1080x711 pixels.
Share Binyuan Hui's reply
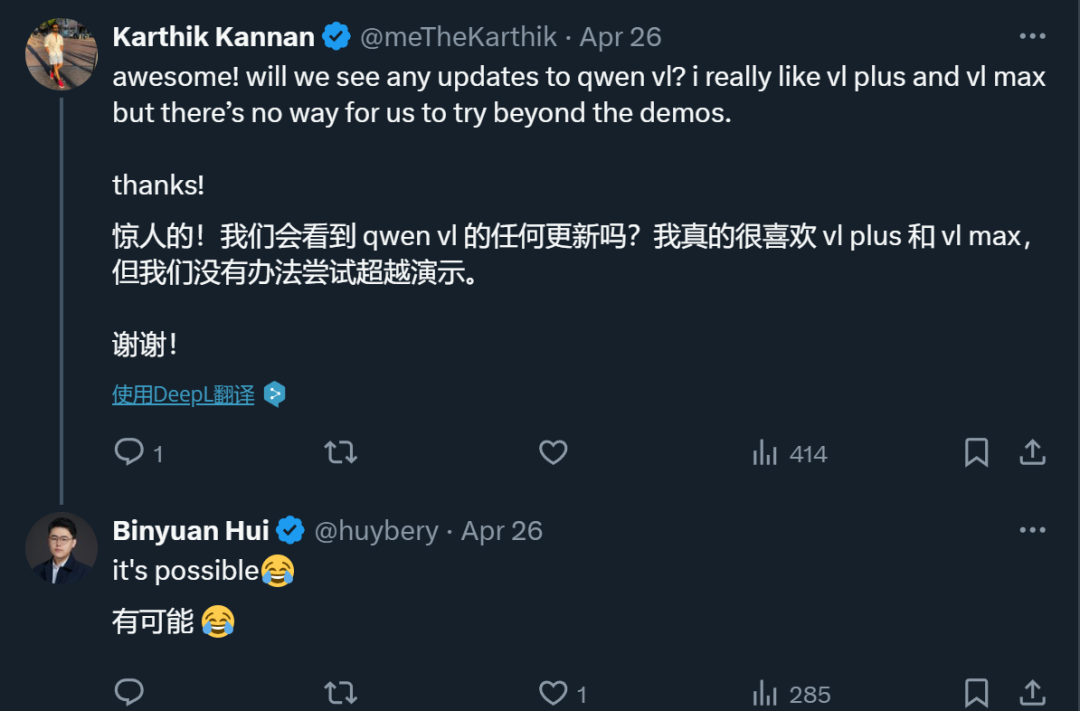1032,692
